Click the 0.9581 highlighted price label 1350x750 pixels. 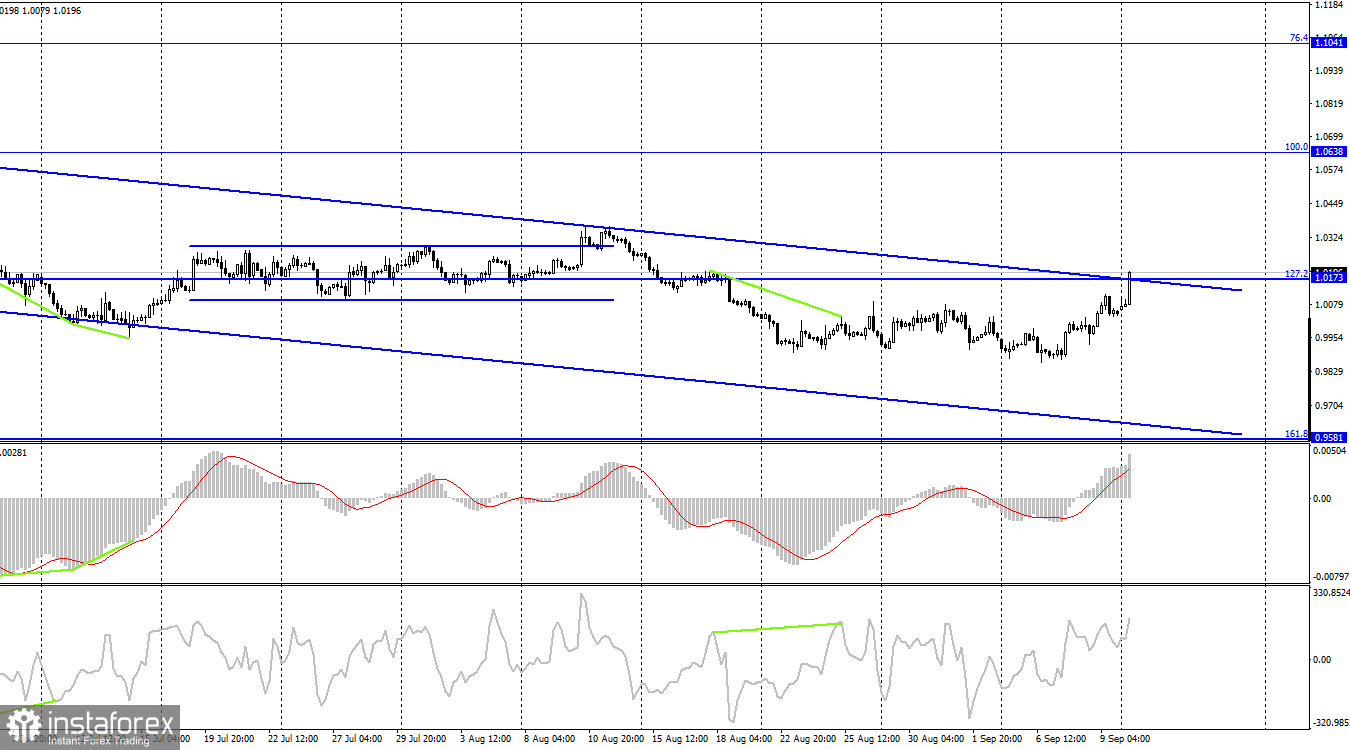[x=1330, y=437]
